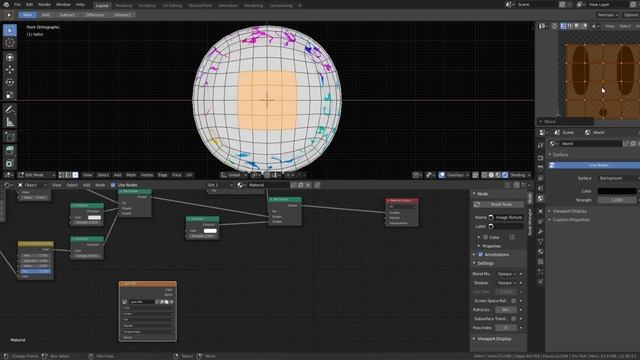Image resolution: width=640 pixels, height=360 pixels.
Task: Toggle Screen Space Refraction checkbox
Action: 513,301
